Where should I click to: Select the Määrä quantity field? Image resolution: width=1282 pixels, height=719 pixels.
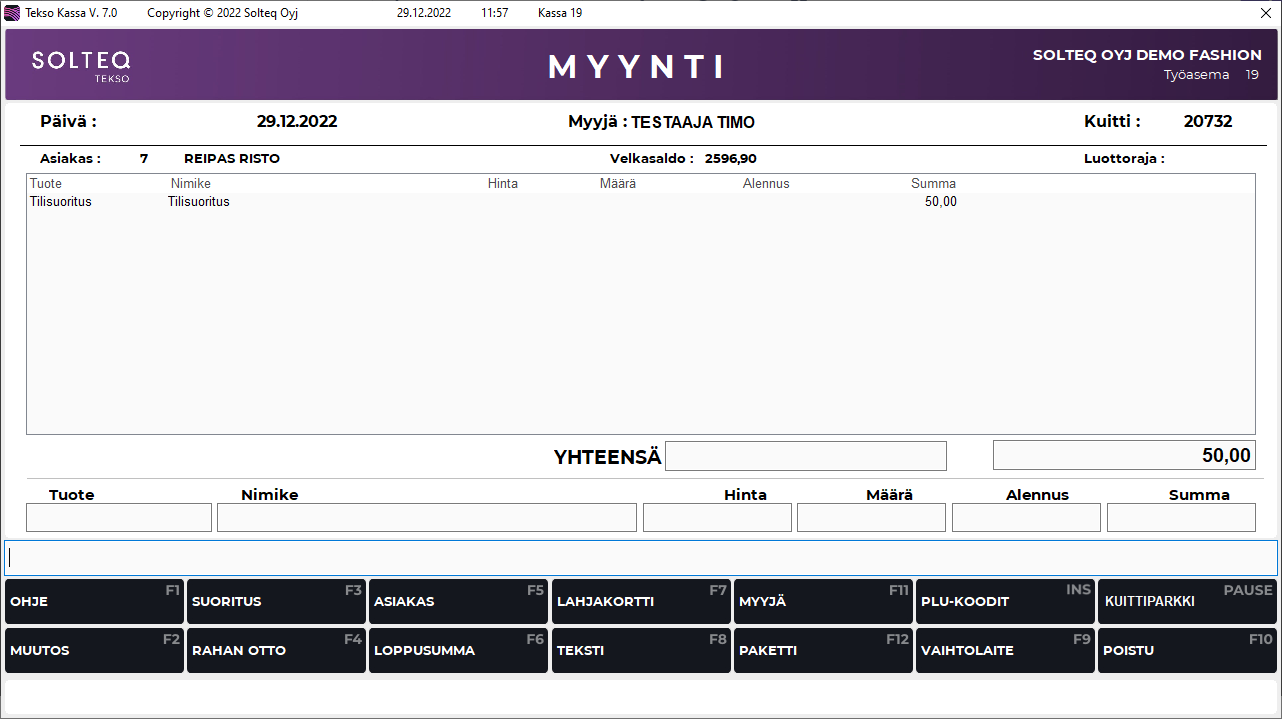tap(871, 518)
